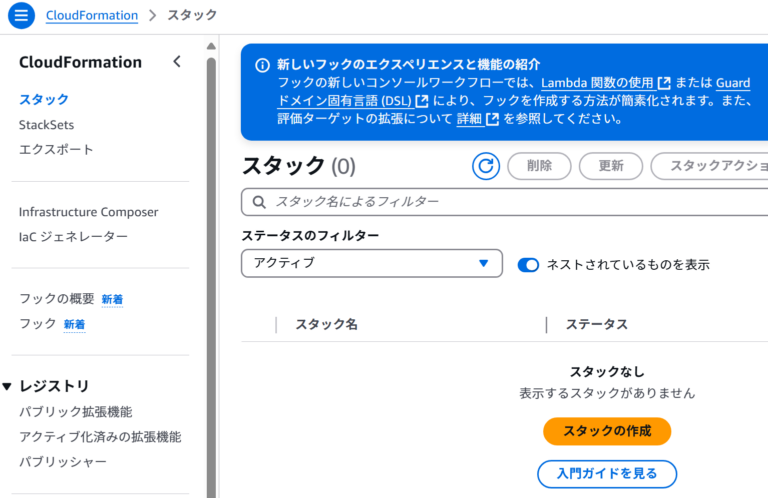Open IaC ジェネレーター from the sidebar

(73, 237)
